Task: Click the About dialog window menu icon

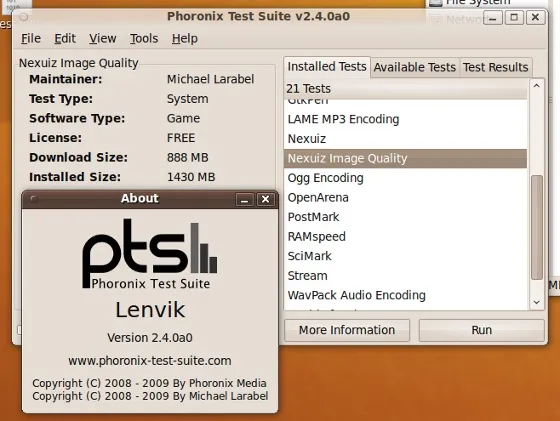Action: tap(34, 199)
